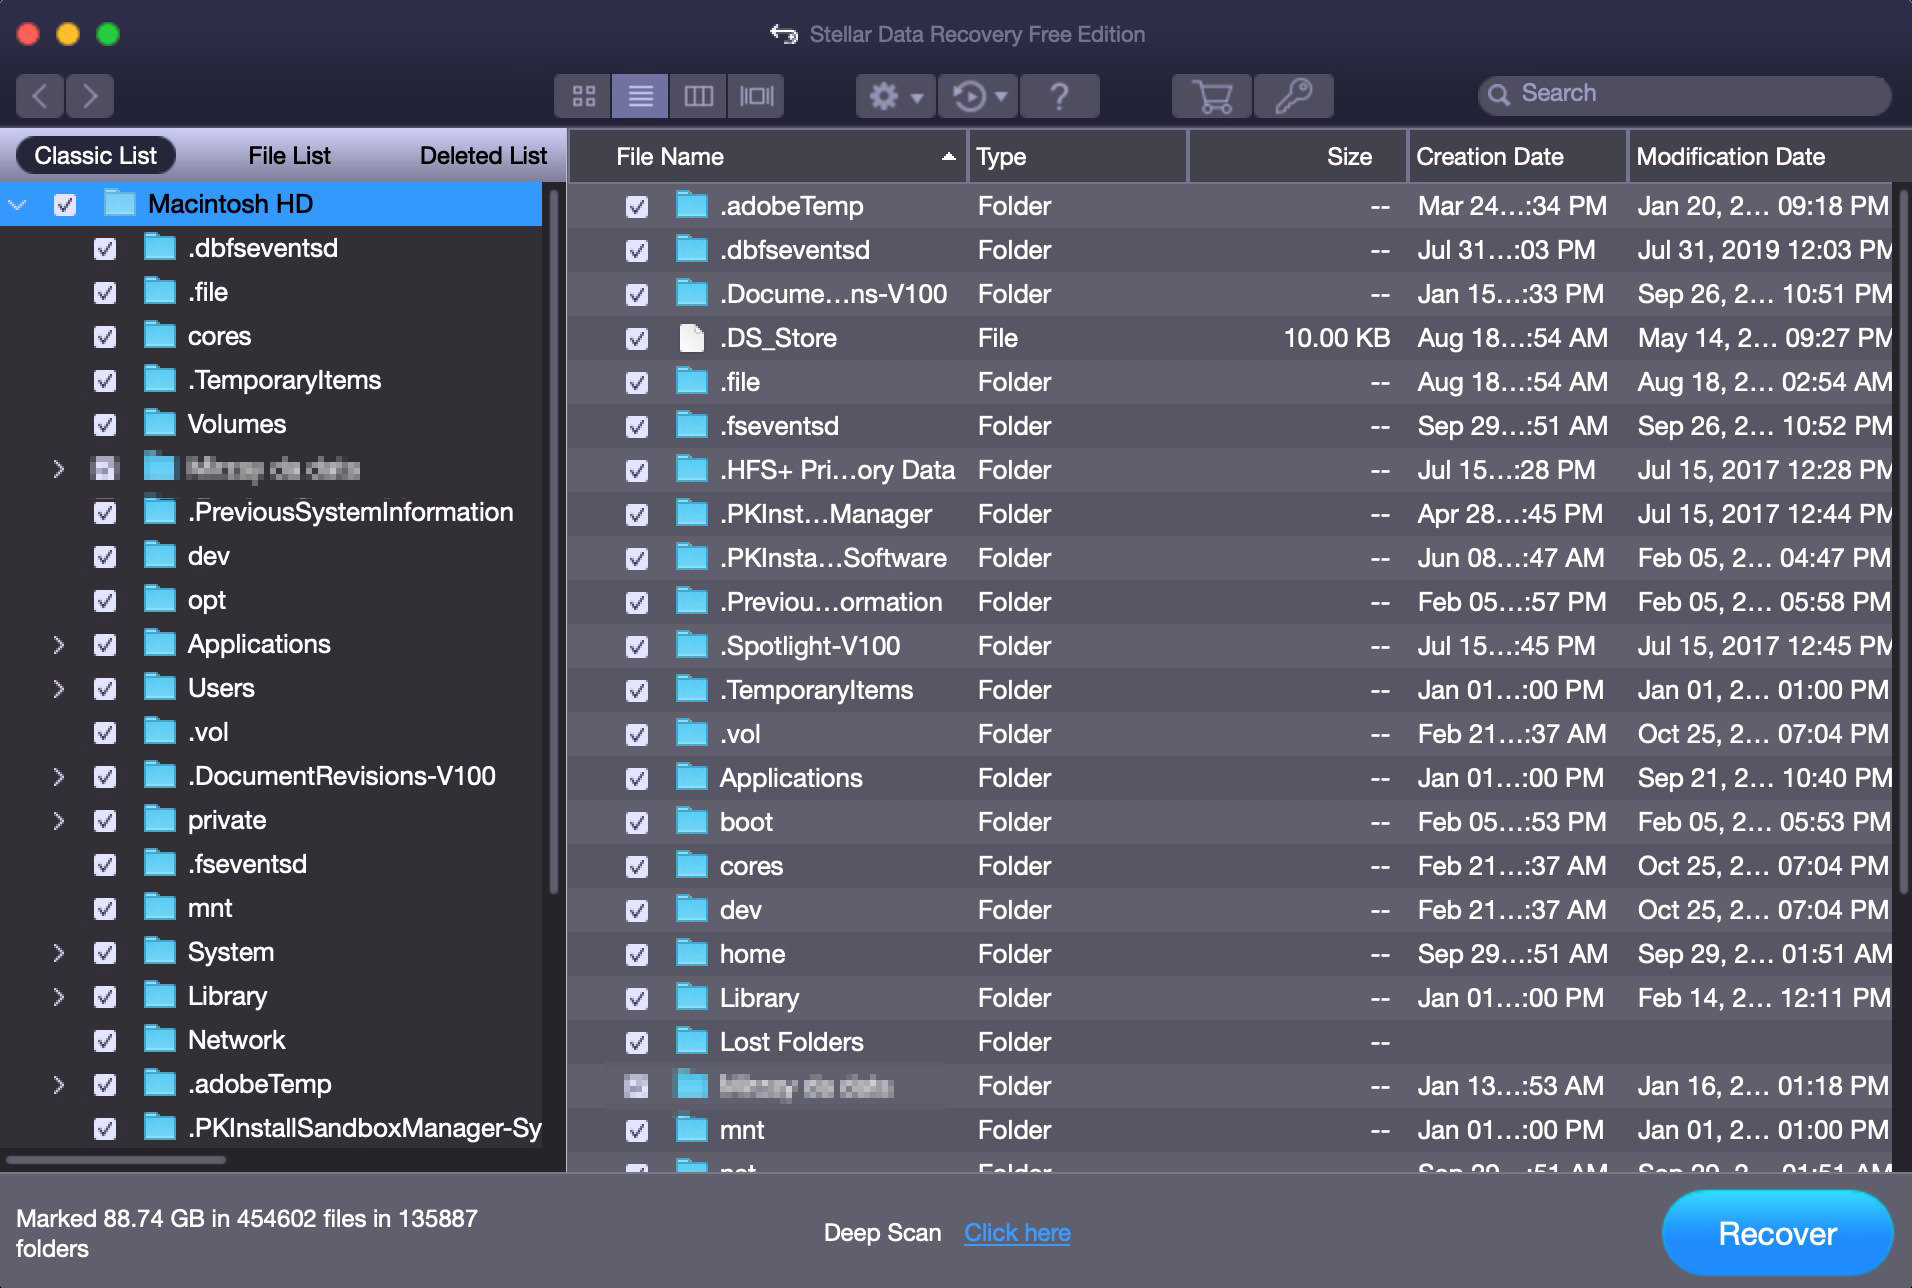
Task: Click the .adobeTemp folder icon in file list
Action: tap(691, 205)
